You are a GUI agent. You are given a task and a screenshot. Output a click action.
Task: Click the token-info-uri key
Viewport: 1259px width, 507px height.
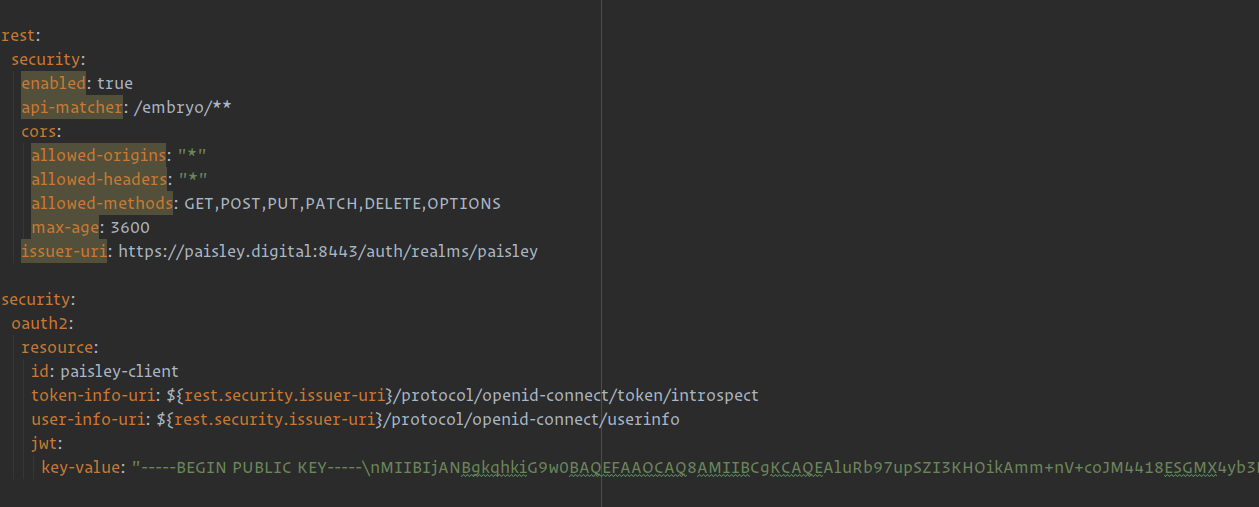coord(92,396)
